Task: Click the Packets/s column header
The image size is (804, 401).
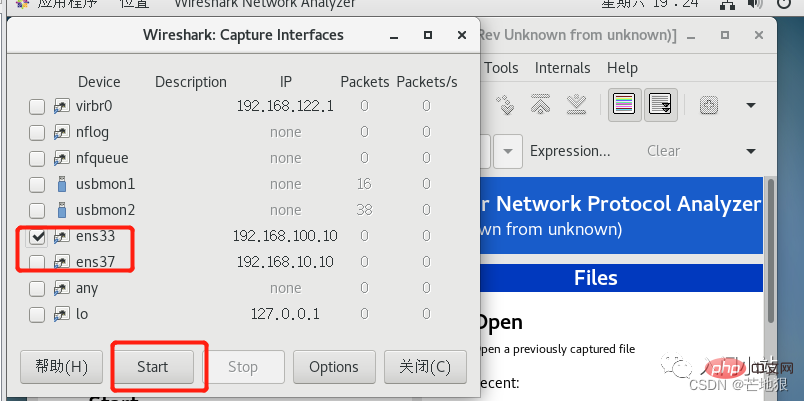Action: click(x=427, y=82)
